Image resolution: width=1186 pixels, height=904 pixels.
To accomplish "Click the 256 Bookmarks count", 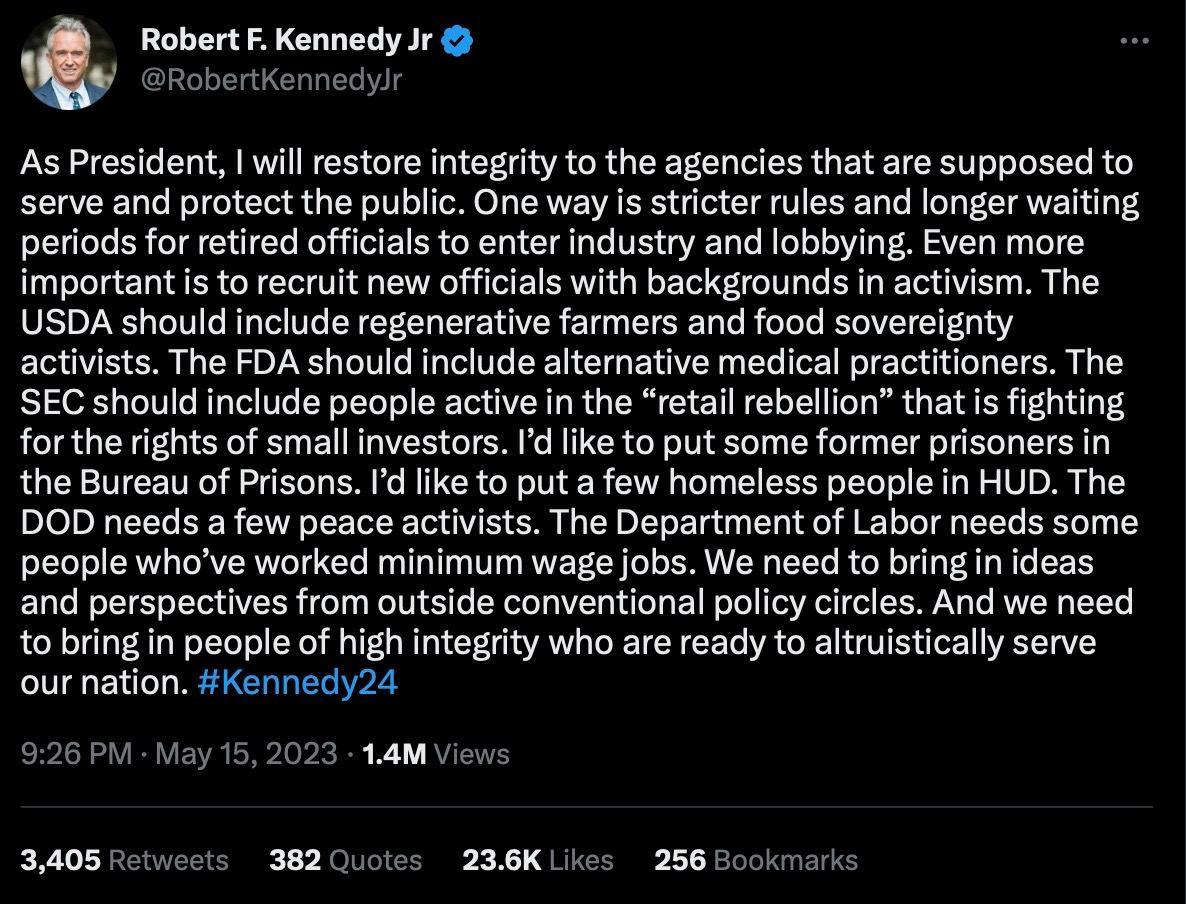I will 755,860.
